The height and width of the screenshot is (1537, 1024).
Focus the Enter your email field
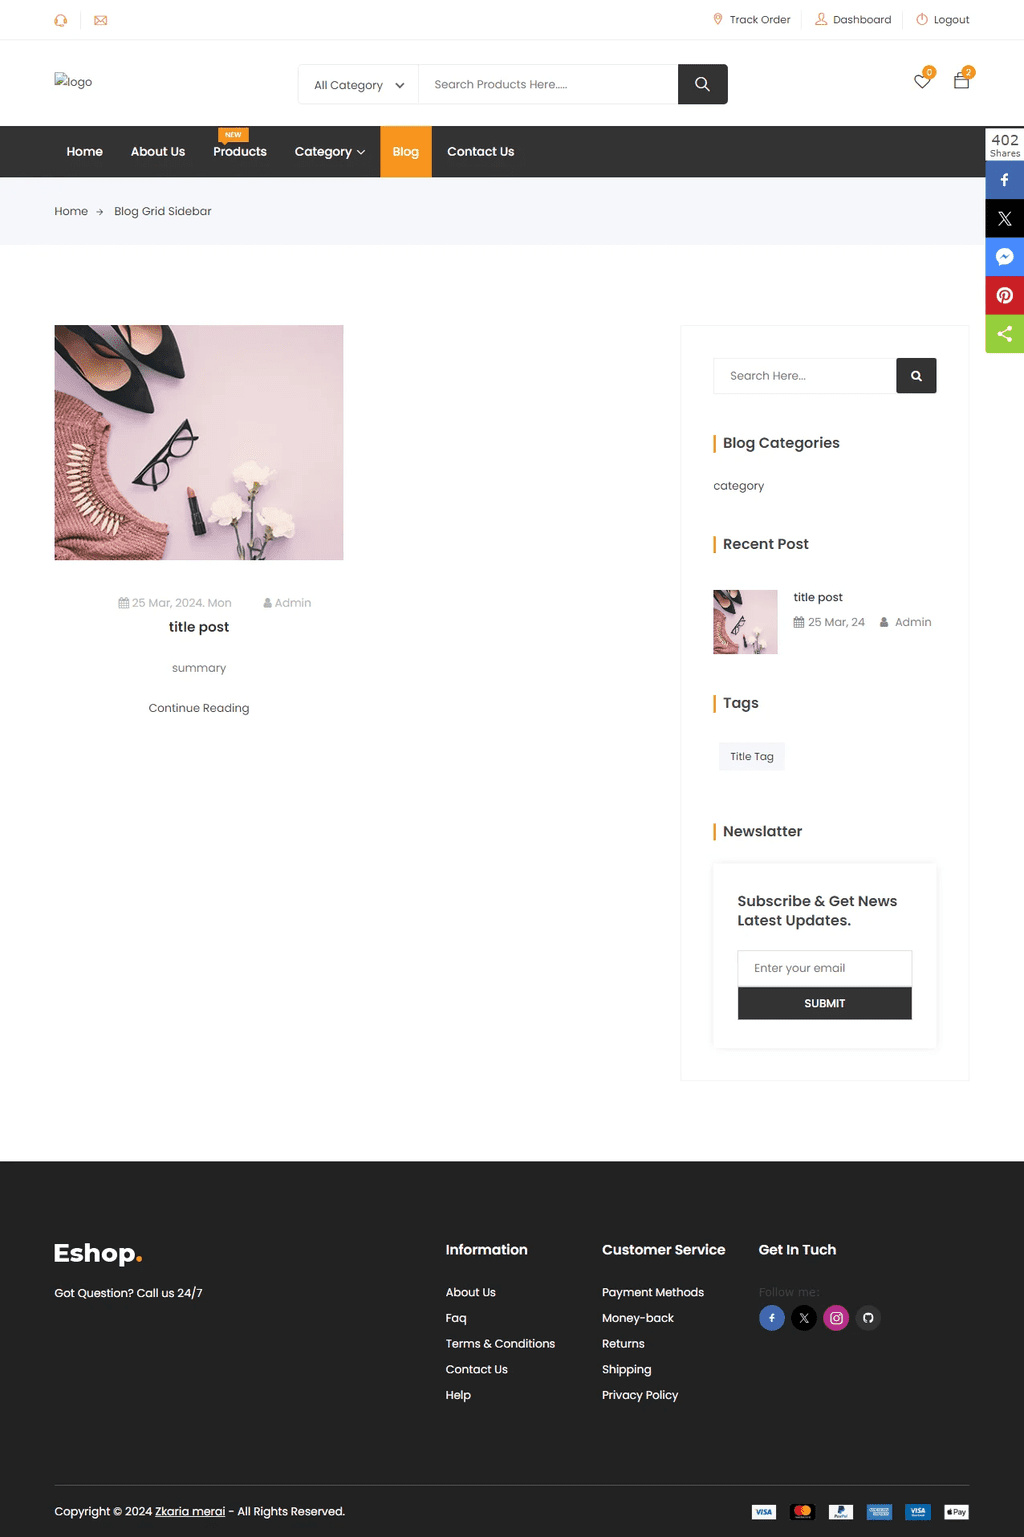[825, 968]
